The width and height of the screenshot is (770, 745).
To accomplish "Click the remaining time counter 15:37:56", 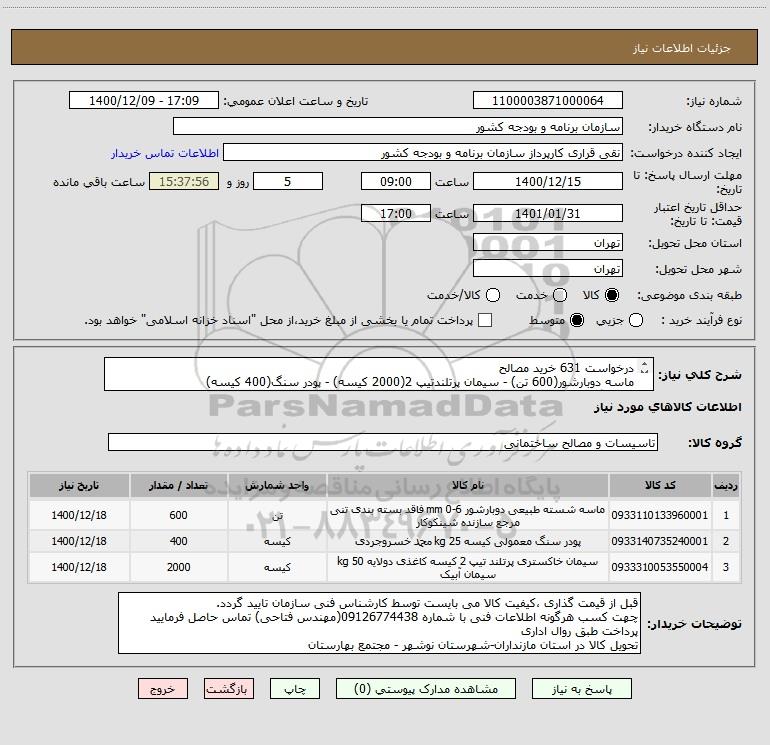I will coord(184,181).
